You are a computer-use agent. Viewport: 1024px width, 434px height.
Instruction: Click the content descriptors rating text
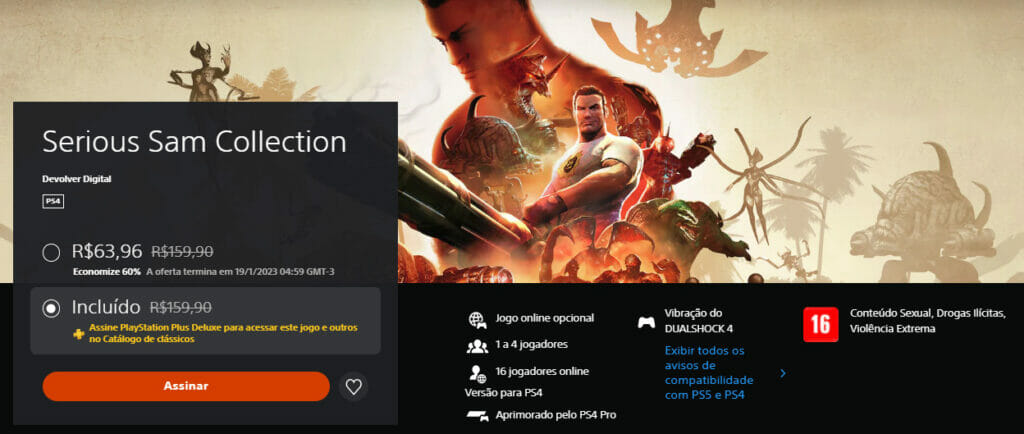click(927, 320)
